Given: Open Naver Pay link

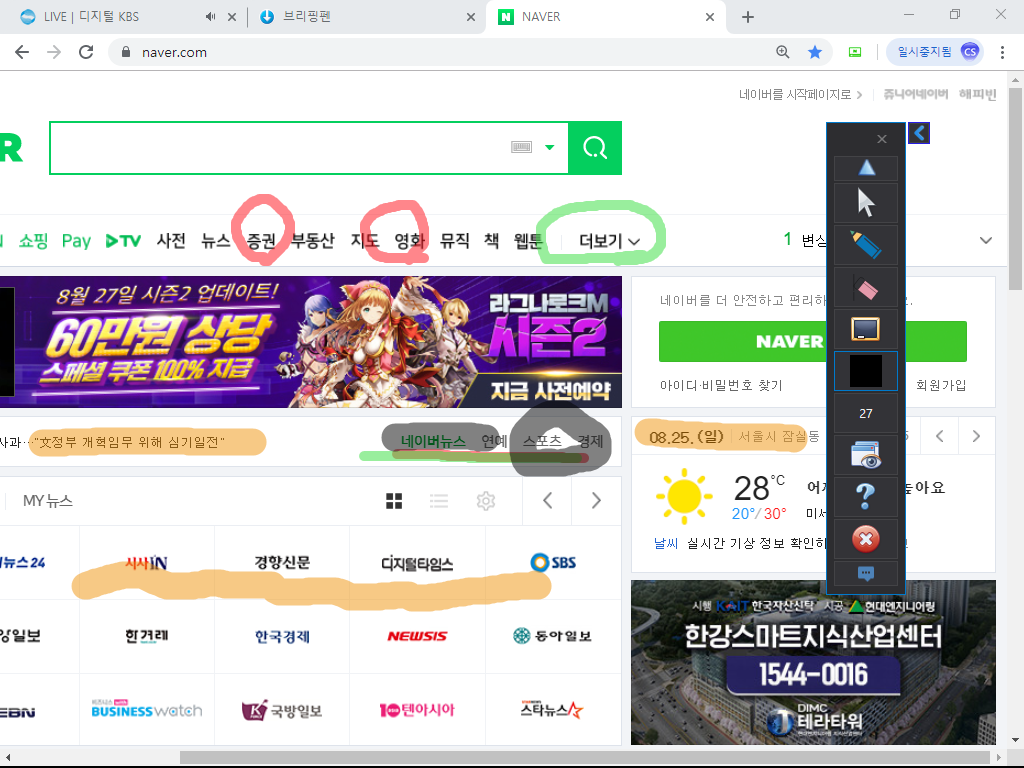Looking at the screenshot, I should (x=76, y=241).
